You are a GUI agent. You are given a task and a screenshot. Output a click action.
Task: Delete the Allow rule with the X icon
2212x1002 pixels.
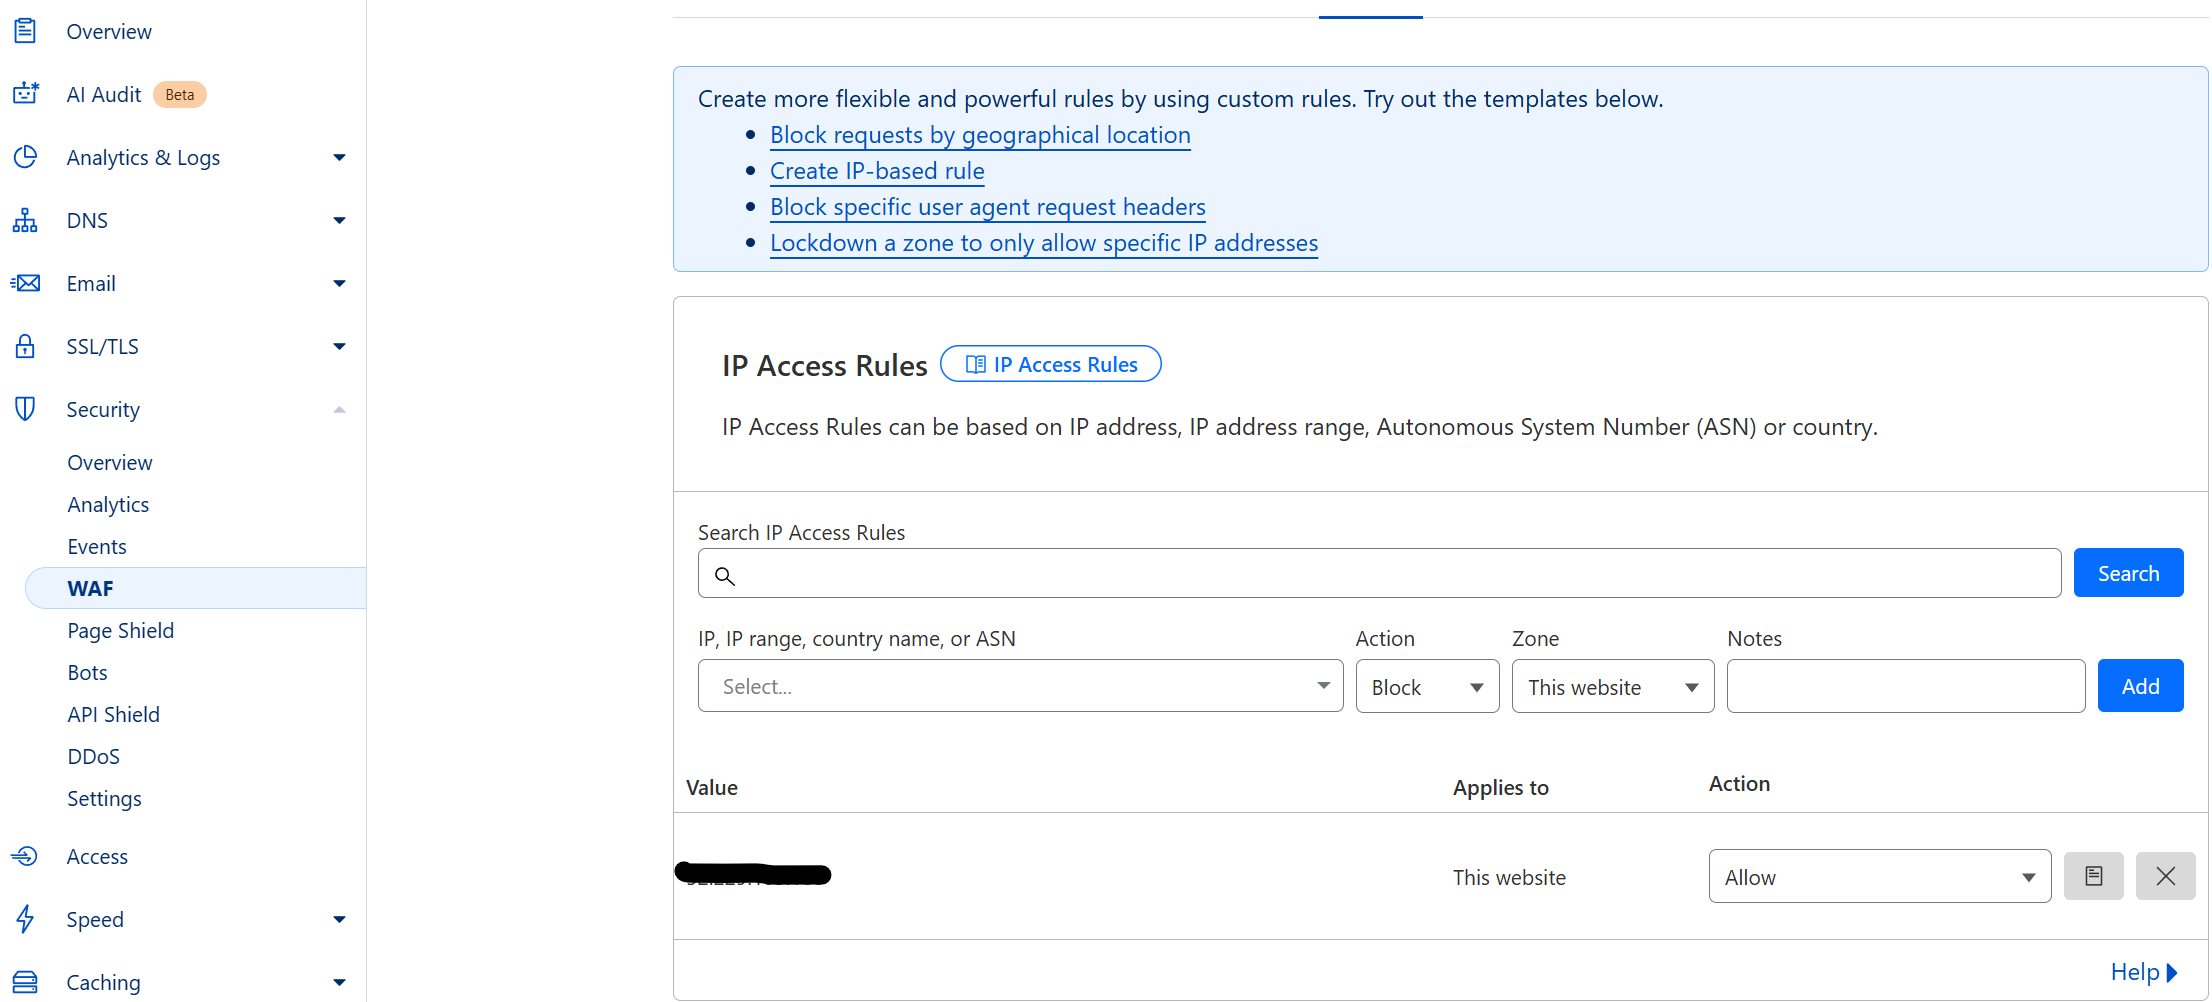[x=2166, y=876]
